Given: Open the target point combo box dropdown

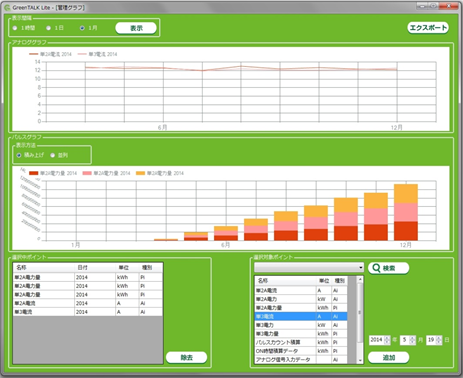Looking at the screenshot, I should (x=361, y=268).
